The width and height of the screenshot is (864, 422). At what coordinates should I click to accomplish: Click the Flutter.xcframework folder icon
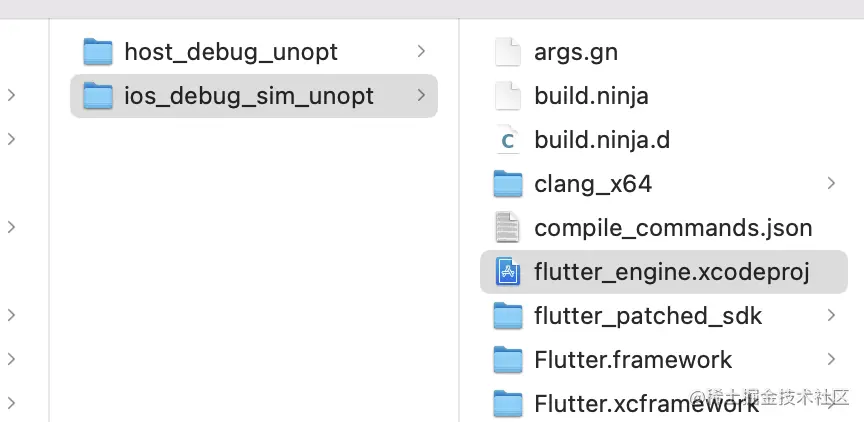[508, 404]
